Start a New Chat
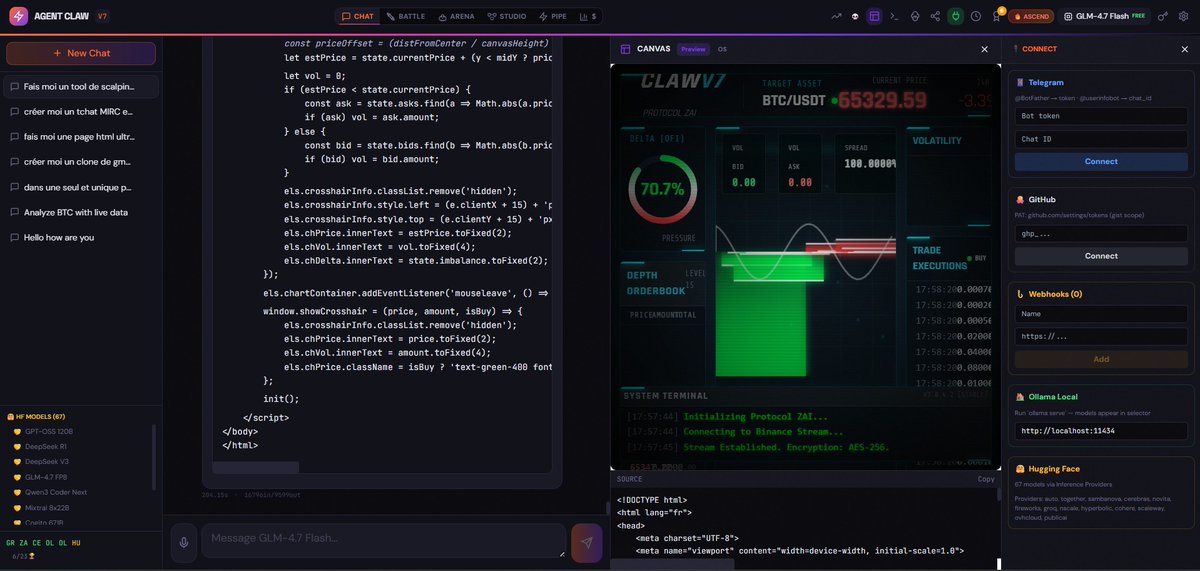This screenshot has width=1200, height=571. point(81,53)
